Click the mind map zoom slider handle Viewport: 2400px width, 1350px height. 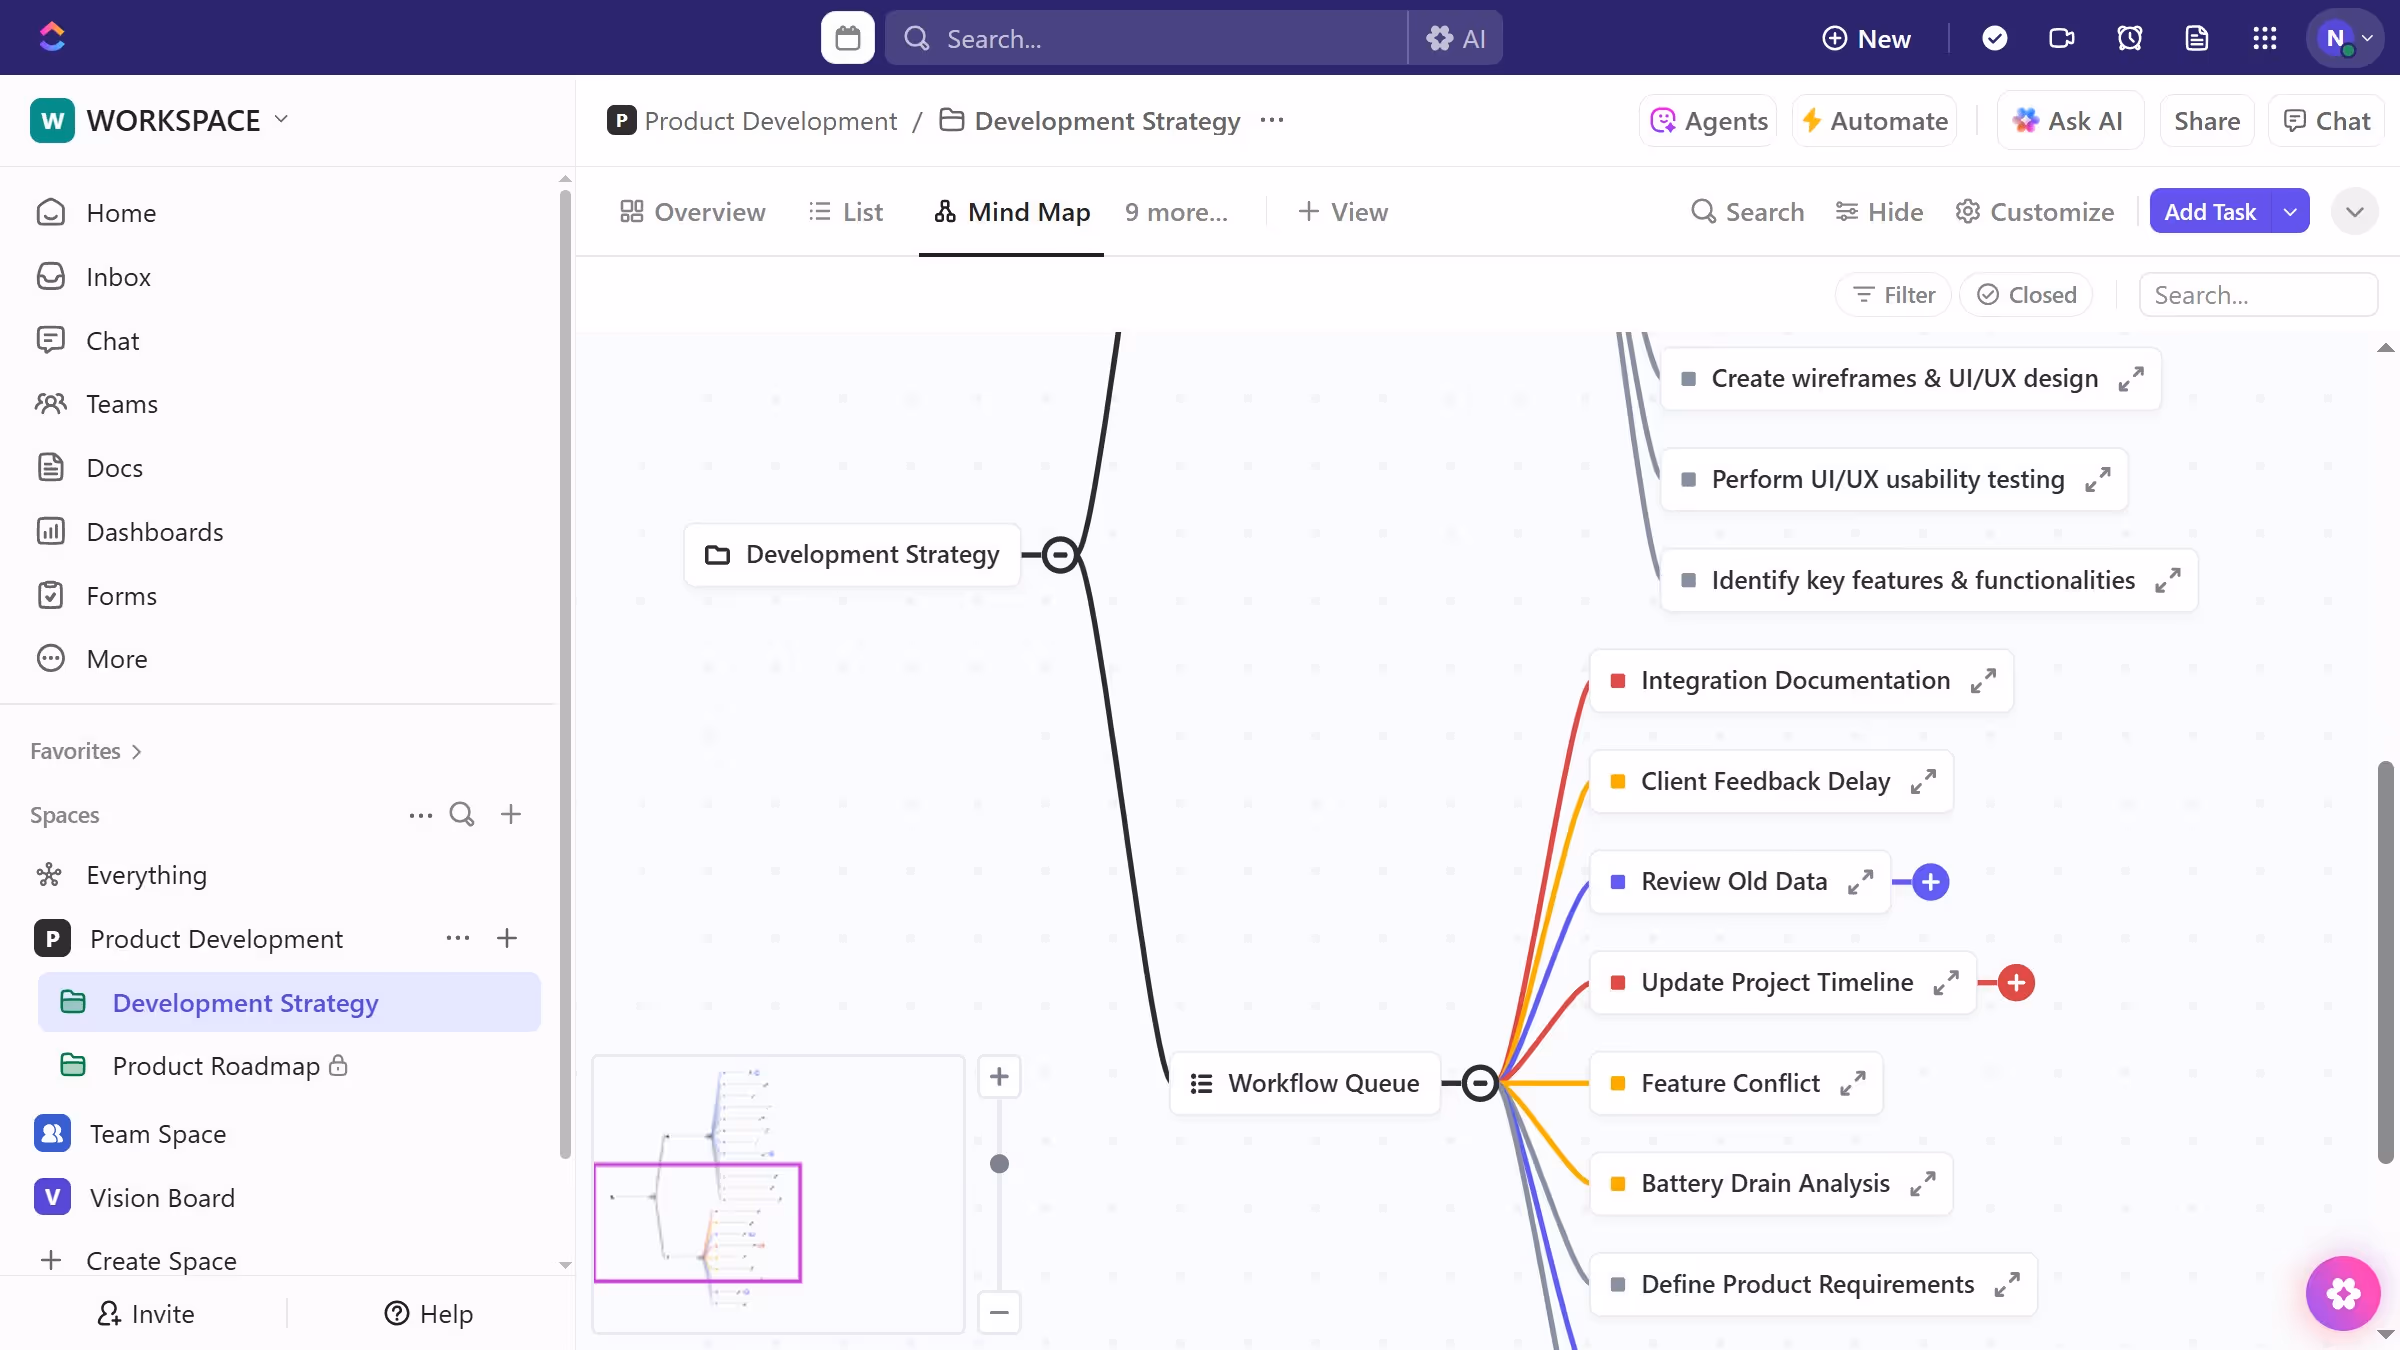pos(999,1164)
